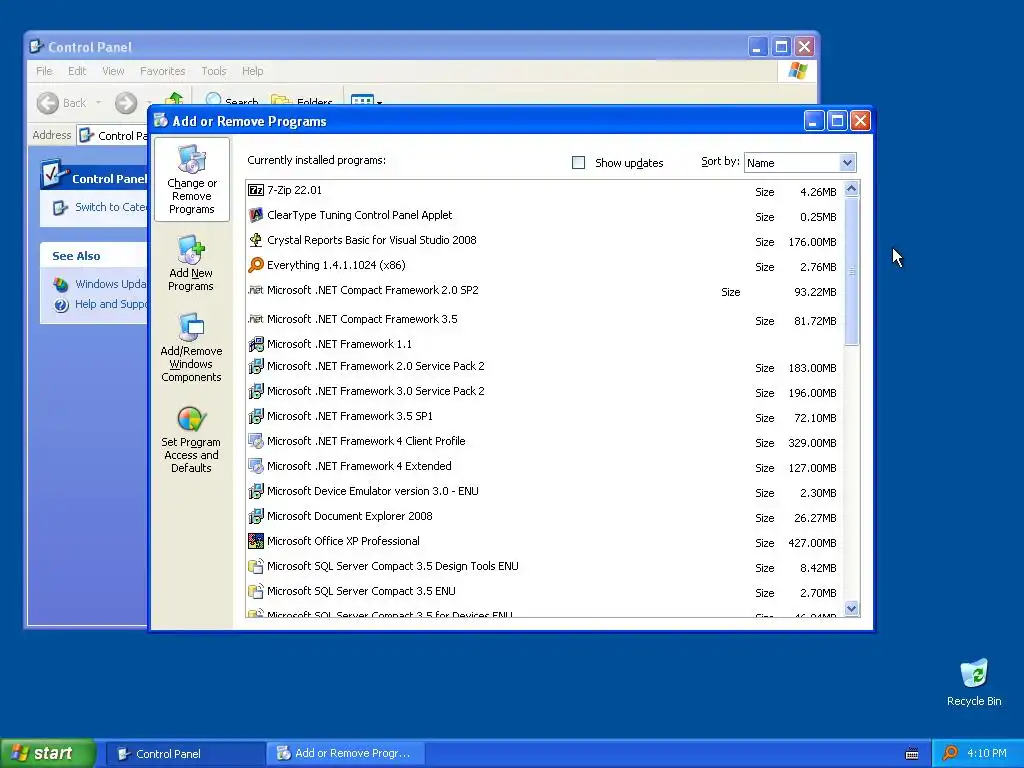This screenshot has height=768, width=1024.
Task: Click Add or Remove Programs taskbar button
Action: (346, 754)
